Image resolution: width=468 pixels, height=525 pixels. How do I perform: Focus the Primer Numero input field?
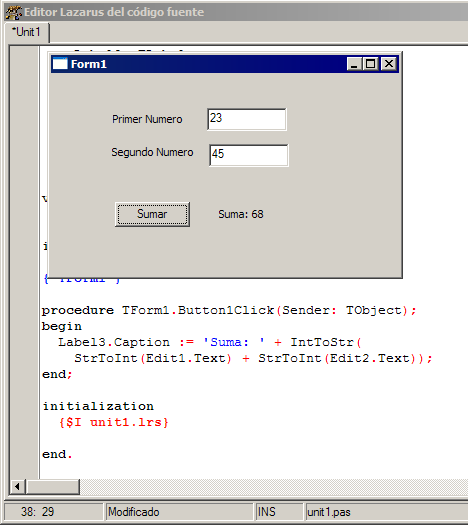[x=247, y=119]
